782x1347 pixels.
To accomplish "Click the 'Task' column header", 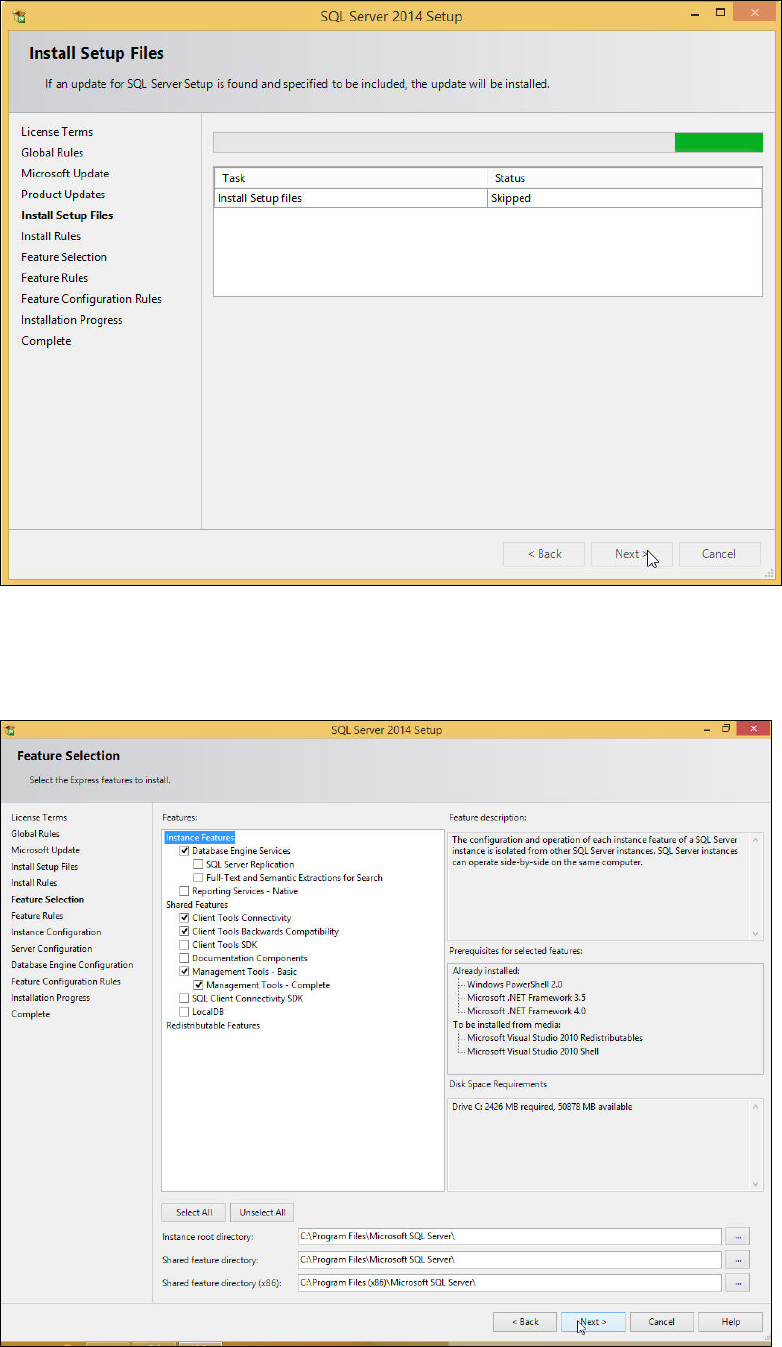I will [x=350, y=178].
